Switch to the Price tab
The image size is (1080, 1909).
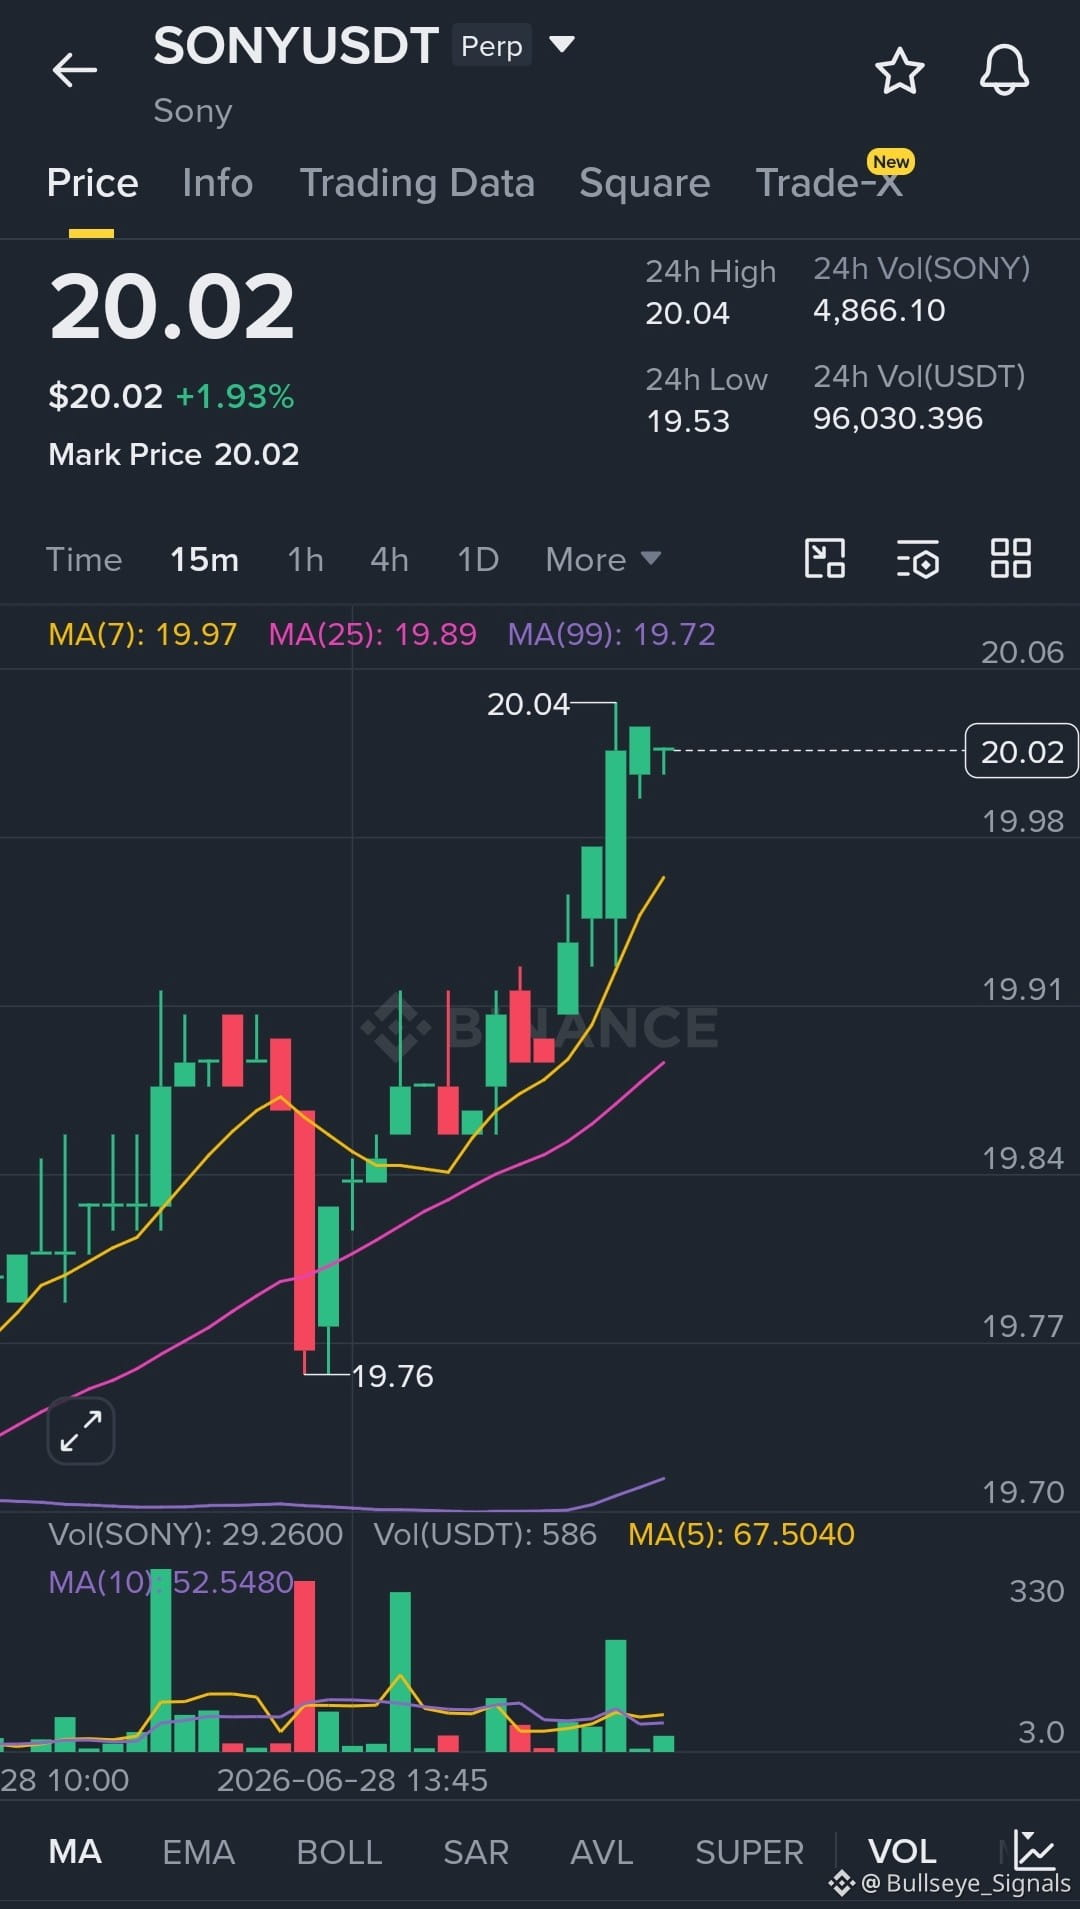pyautogui.click(x=92, y=183)
